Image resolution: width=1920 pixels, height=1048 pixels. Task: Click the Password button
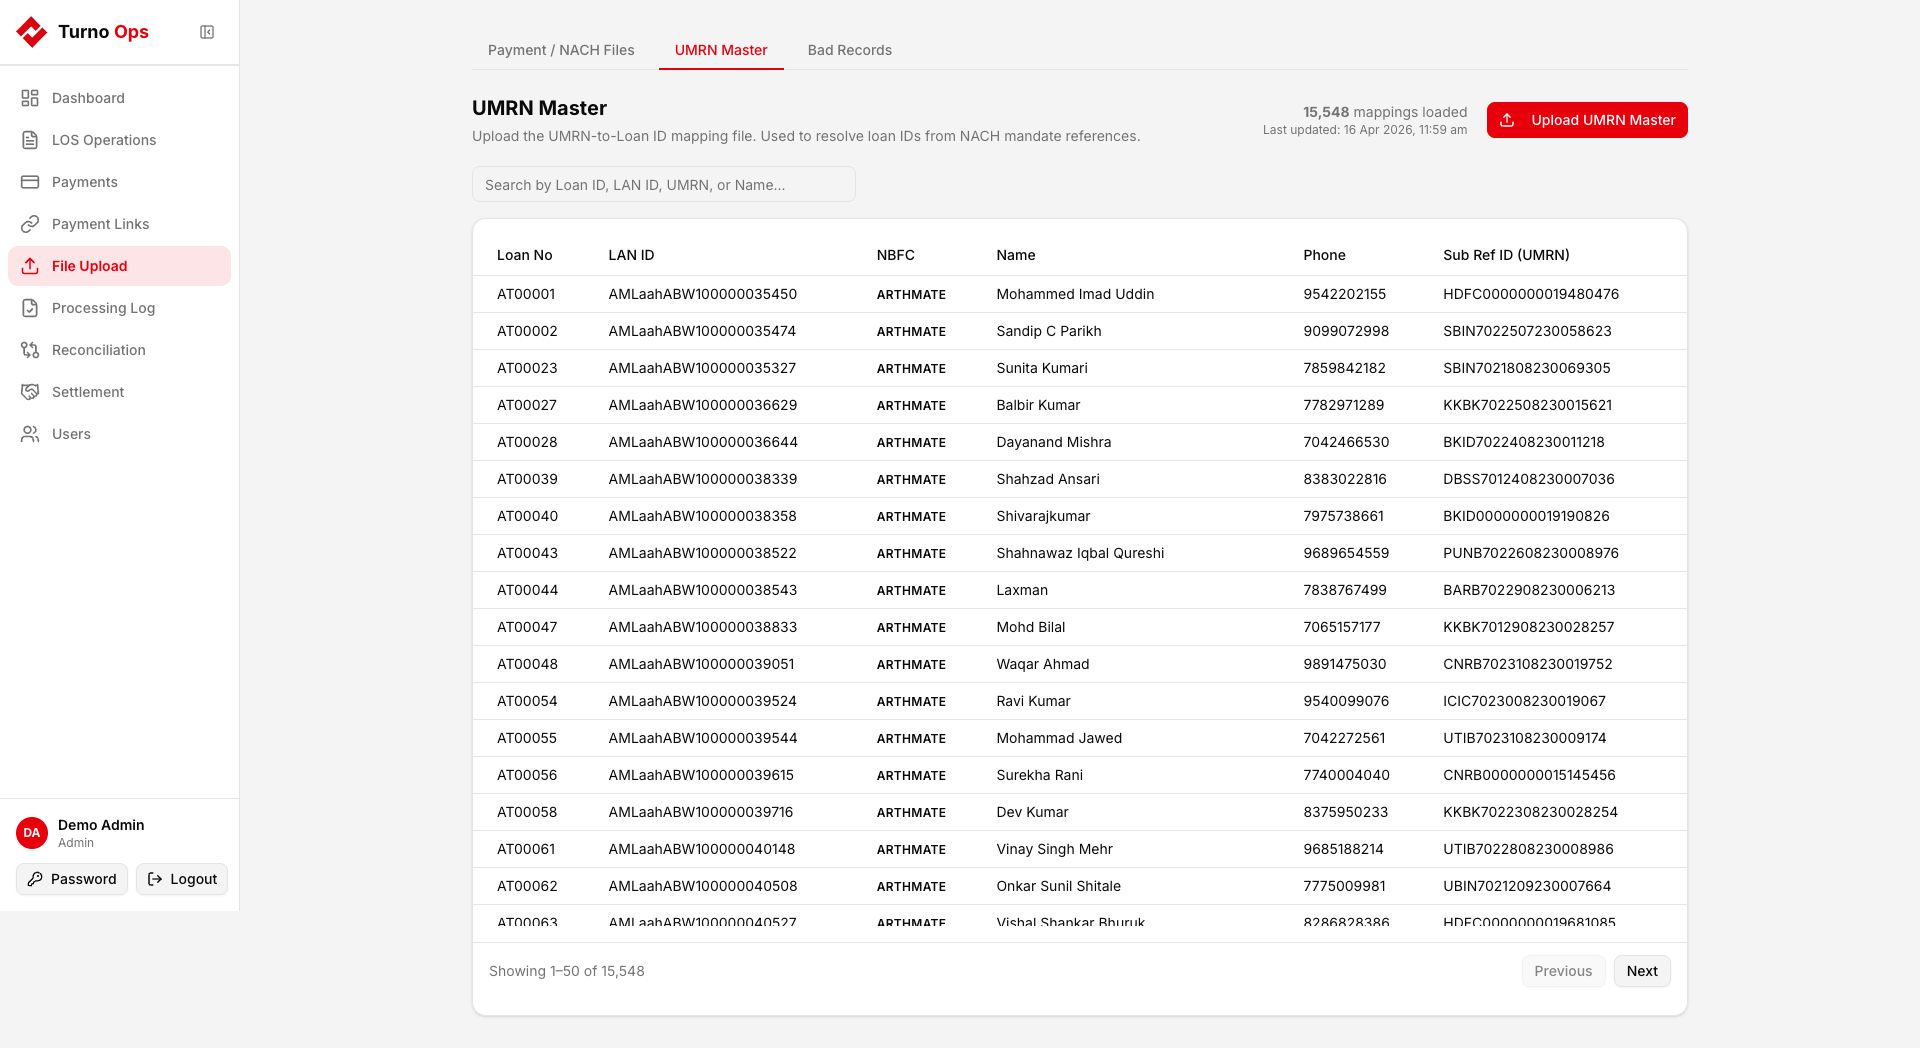[x=72, y=879]
